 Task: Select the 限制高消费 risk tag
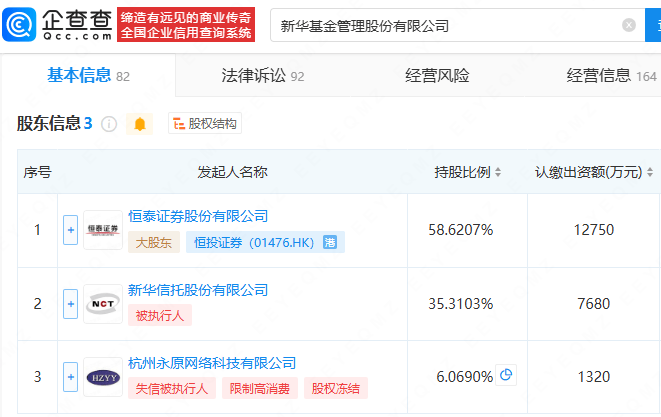260,388
